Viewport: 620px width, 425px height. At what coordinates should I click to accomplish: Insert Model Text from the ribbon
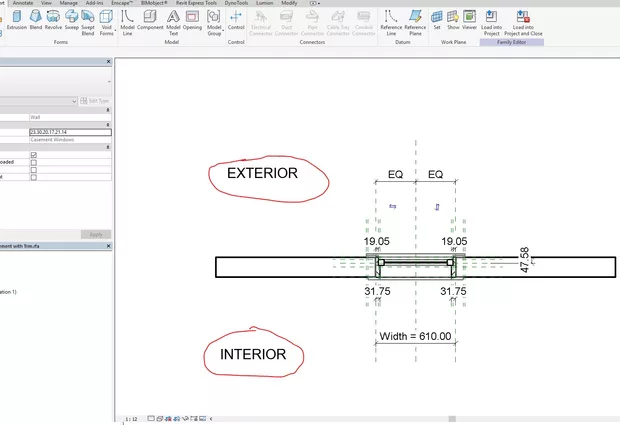pyautogui.click(x=172, y=20)
